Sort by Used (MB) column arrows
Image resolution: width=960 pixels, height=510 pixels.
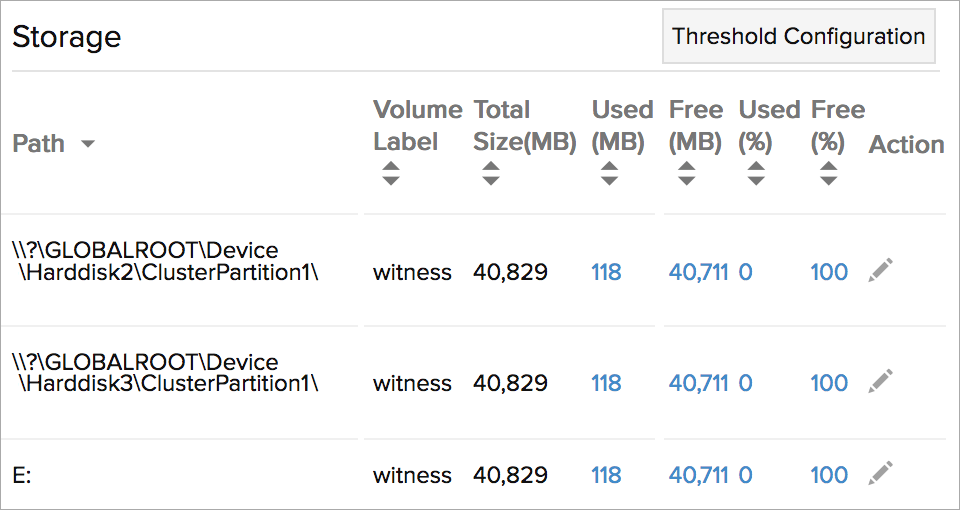tap(609, 172)
